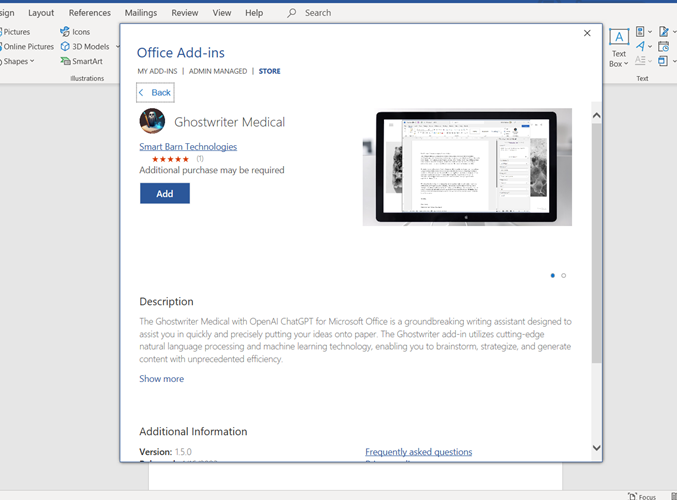The width and height of the screenshot is (677, 500).
Task: Expand the WordArt dropdown arrow
Action: click(650, 47)
